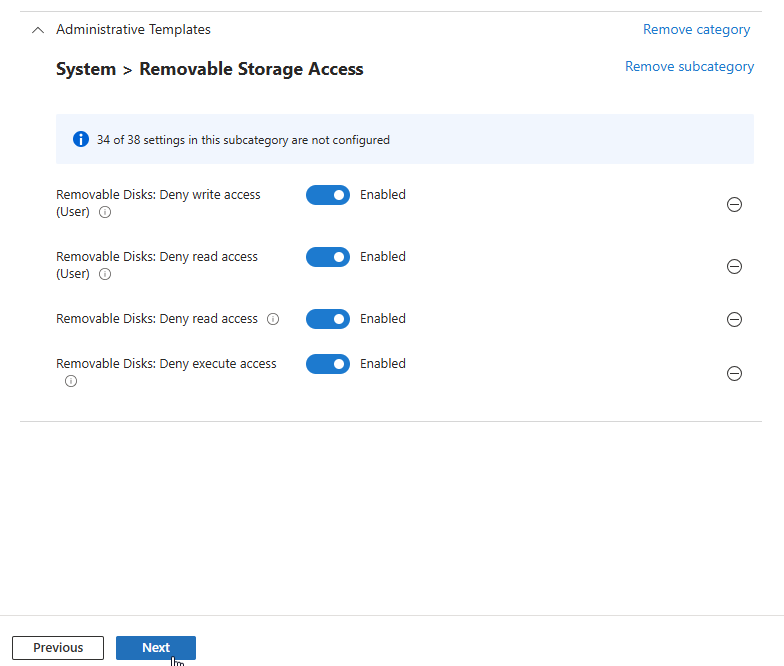
Task: Remove the Deny execute access setting
Action: 734,373
